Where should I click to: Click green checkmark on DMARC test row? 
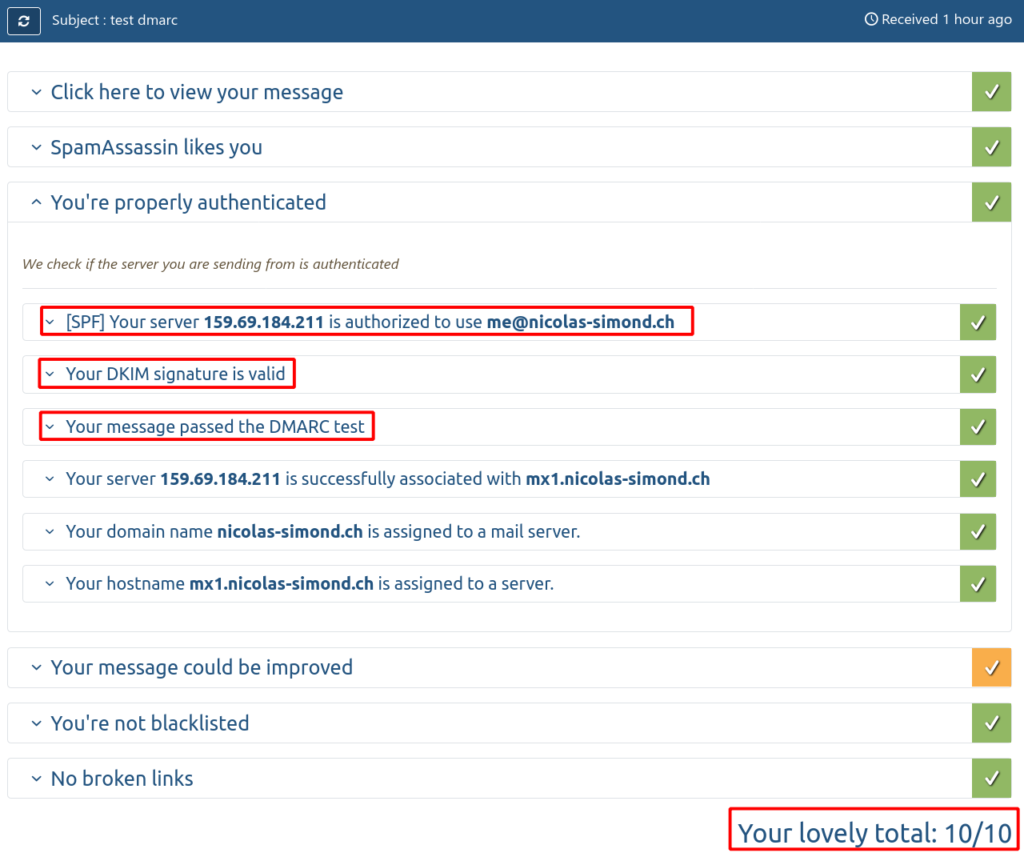click(x=978, y=427)
